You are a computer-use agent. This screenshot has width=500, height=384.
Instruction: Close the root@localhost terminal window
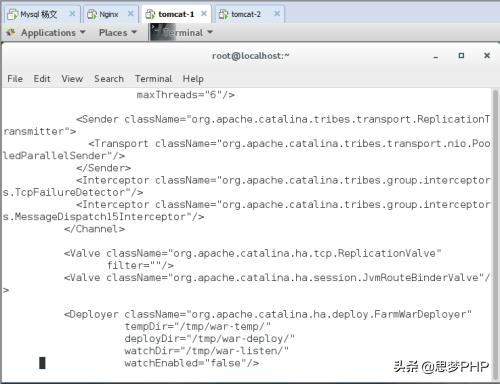487,55
